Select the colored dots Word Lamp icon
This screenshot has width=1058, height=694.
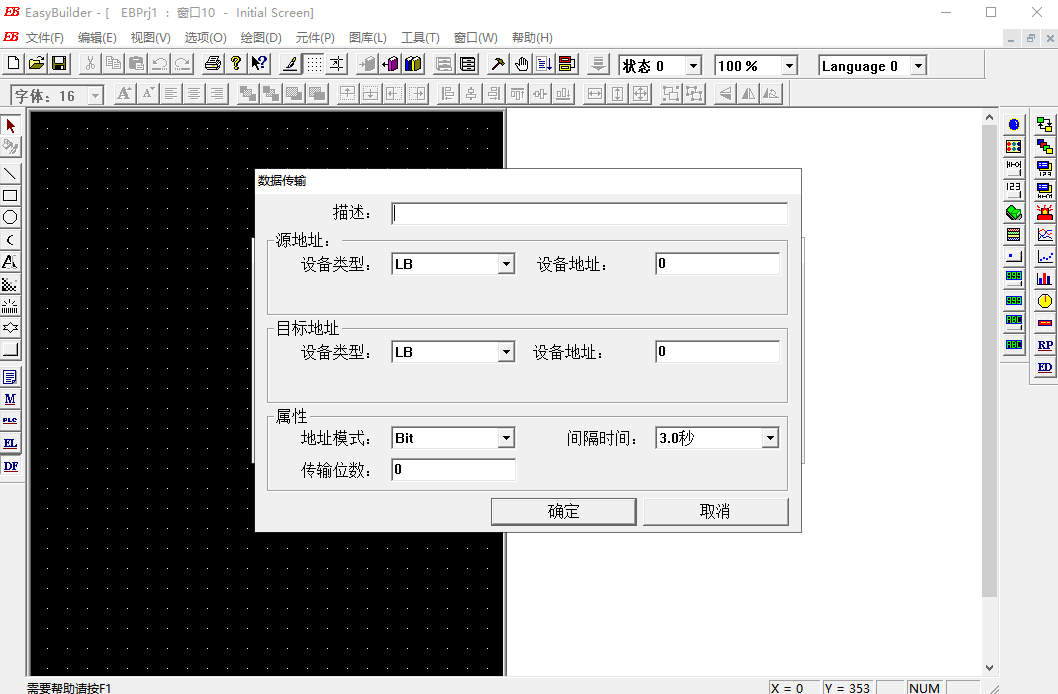click(x=1013, y=146)
